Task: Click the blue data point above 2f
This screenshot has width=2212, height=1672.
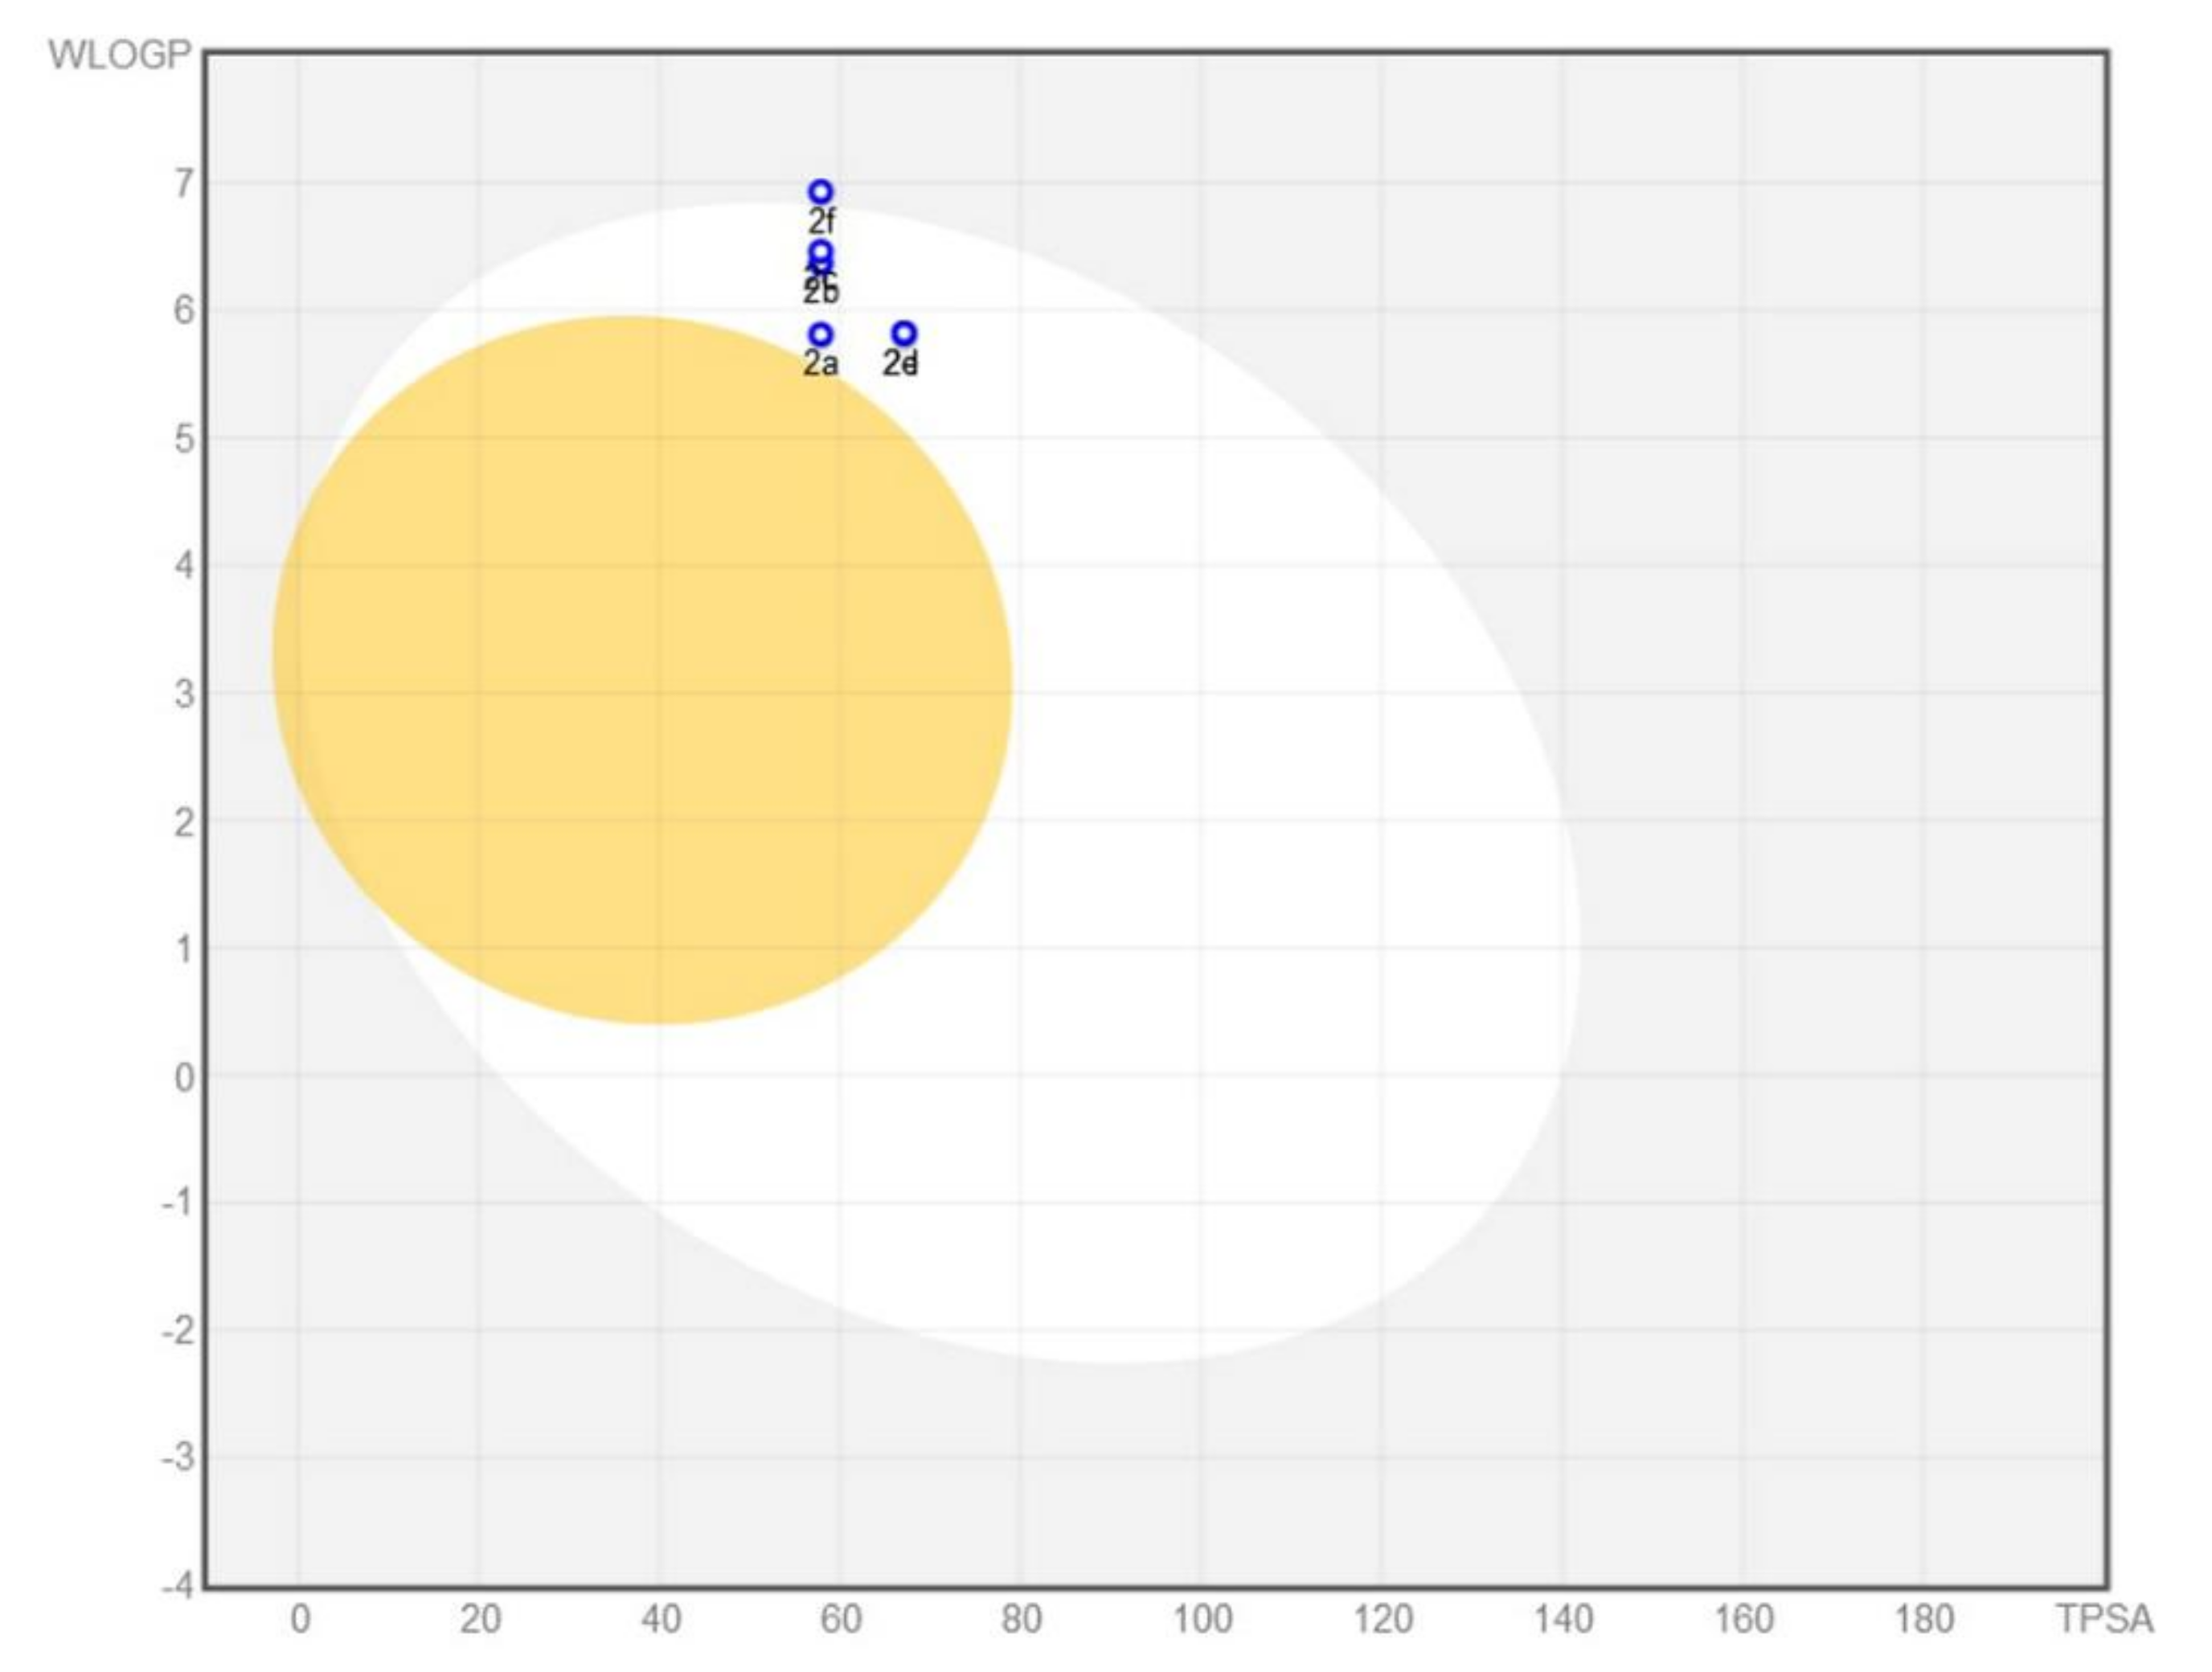Action: pos(820,192)
